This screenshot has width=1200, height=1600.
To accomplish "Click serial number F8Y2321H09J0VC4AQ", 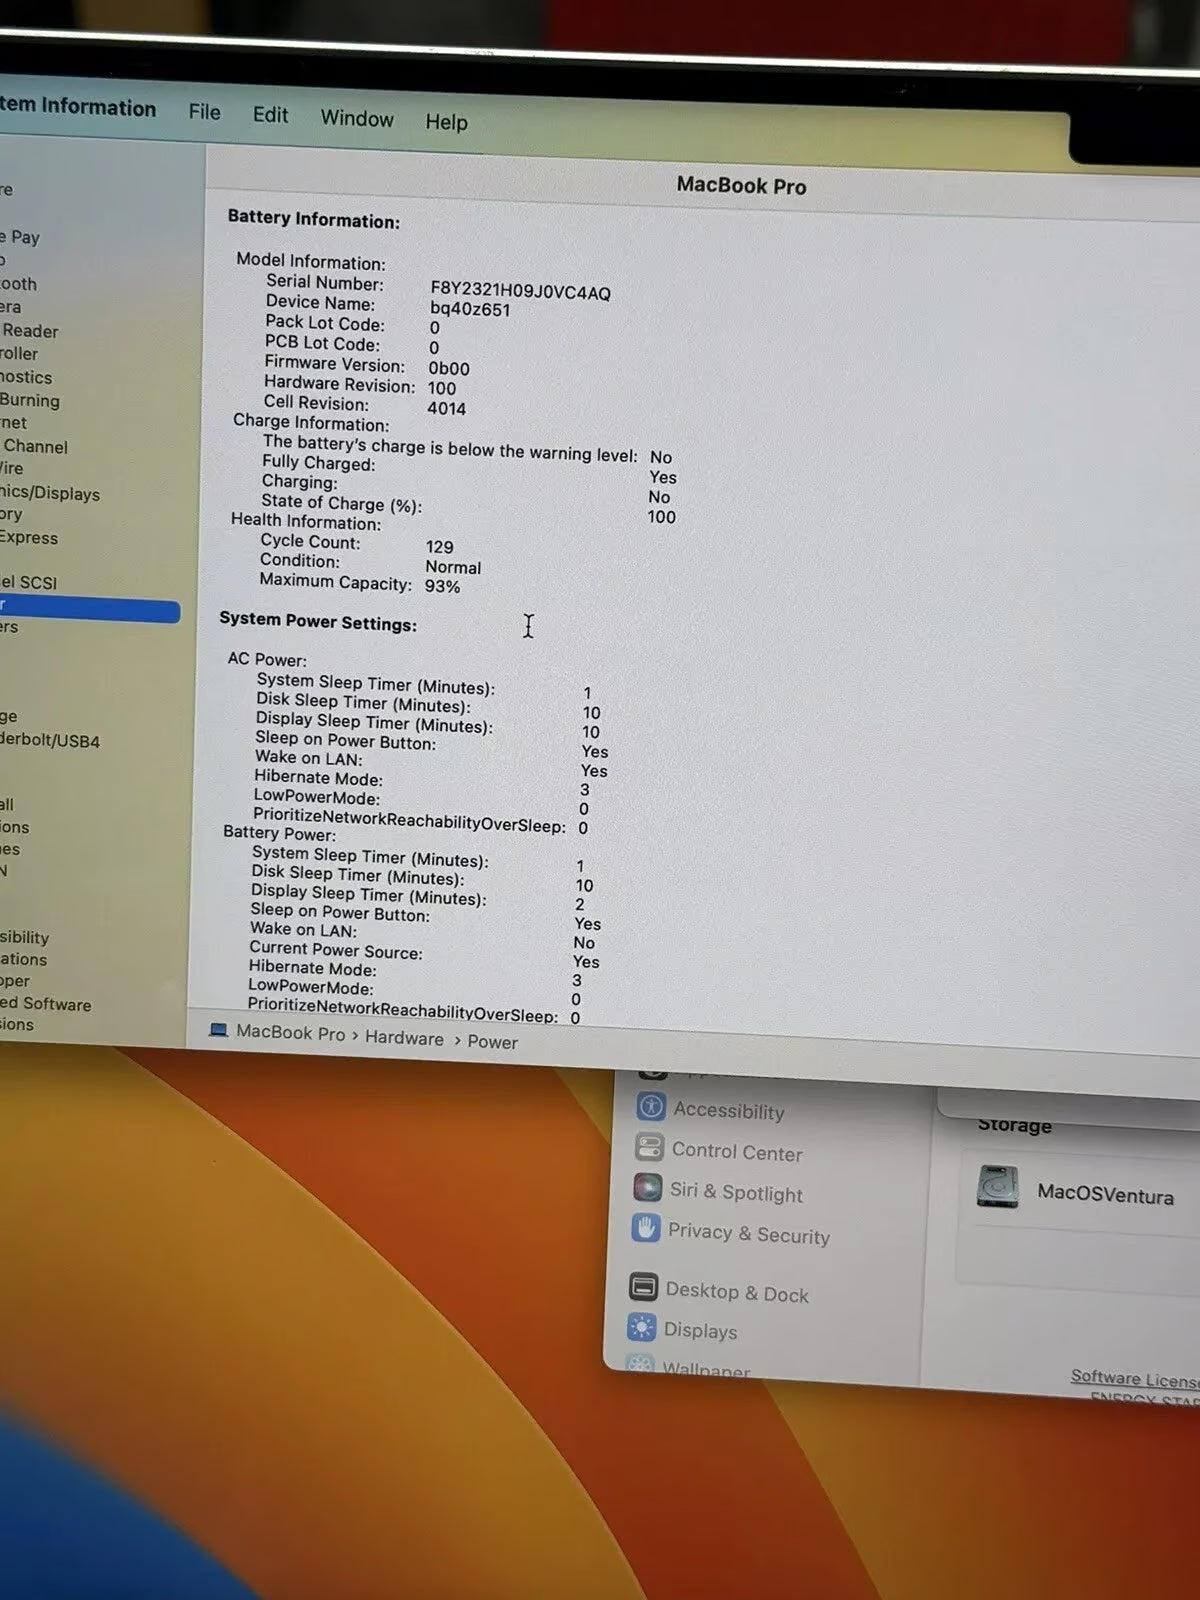I will [x=520, y=292].
